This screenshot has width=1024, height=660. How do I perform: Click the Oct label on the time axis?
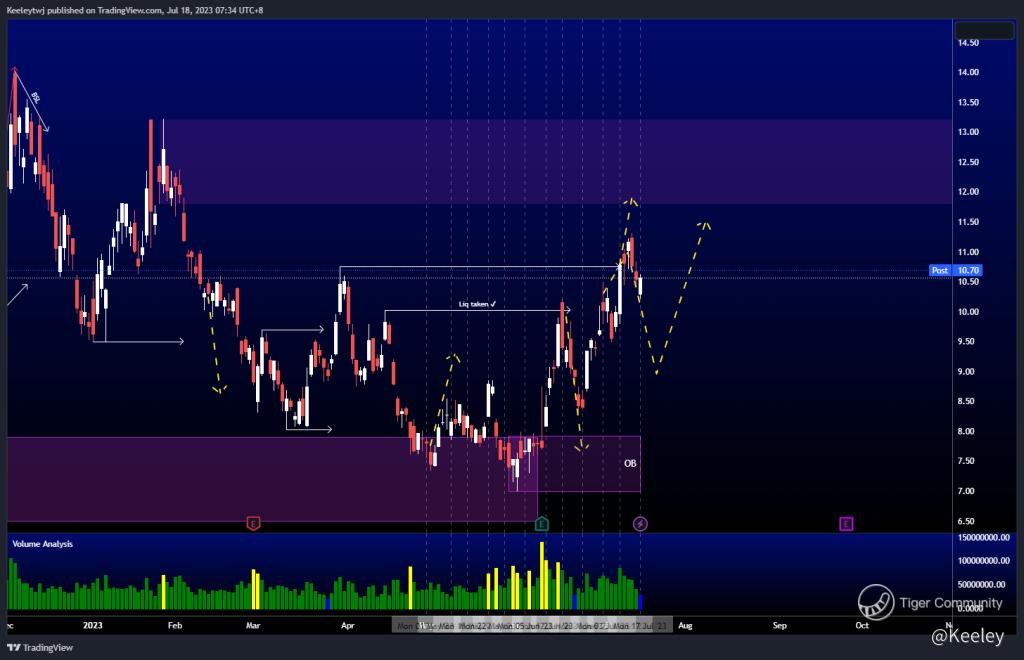coord(862,625)
